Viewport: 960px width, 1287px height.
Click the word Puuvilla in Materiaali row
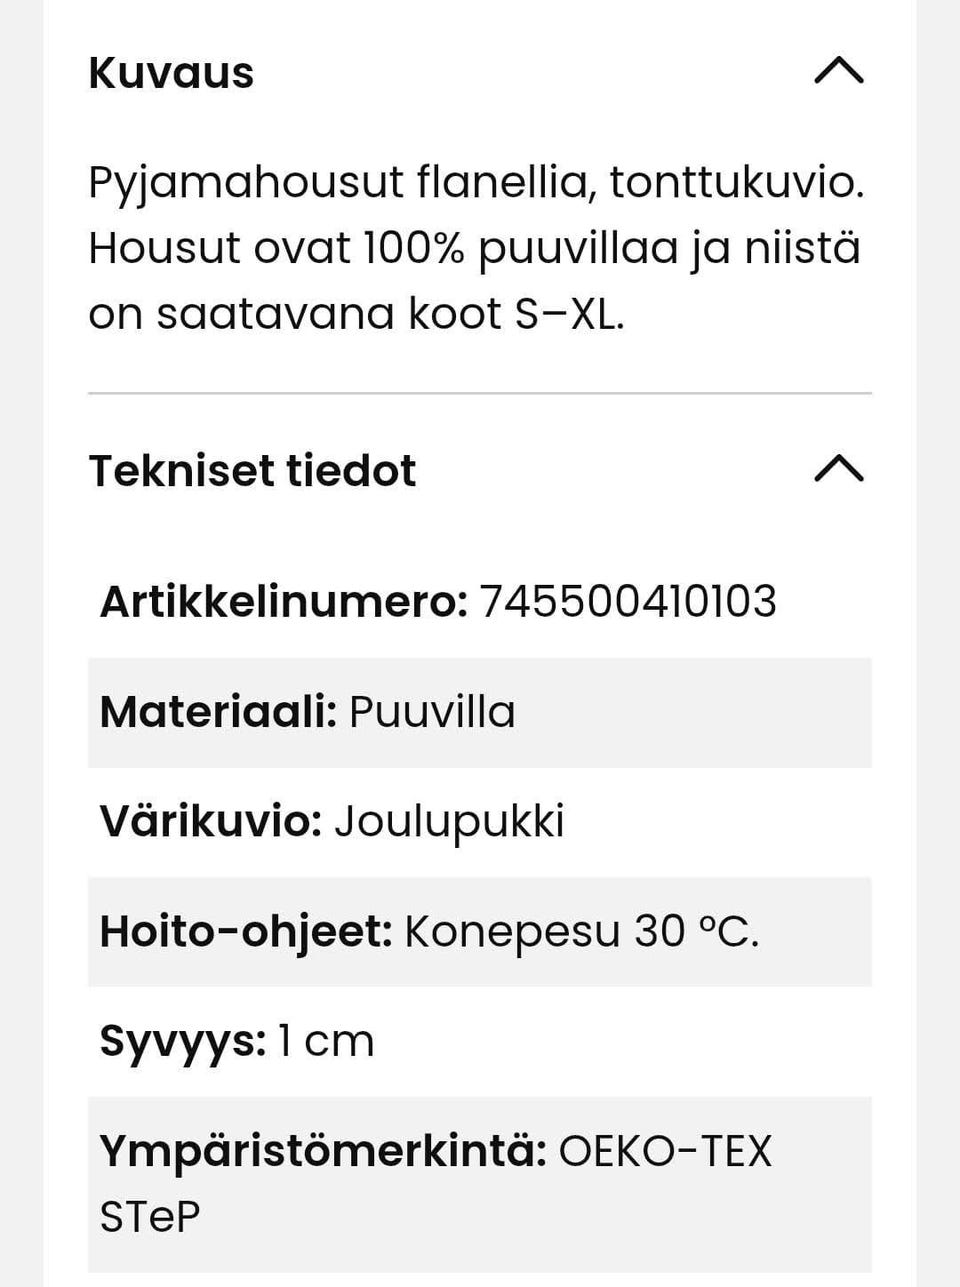432,712
